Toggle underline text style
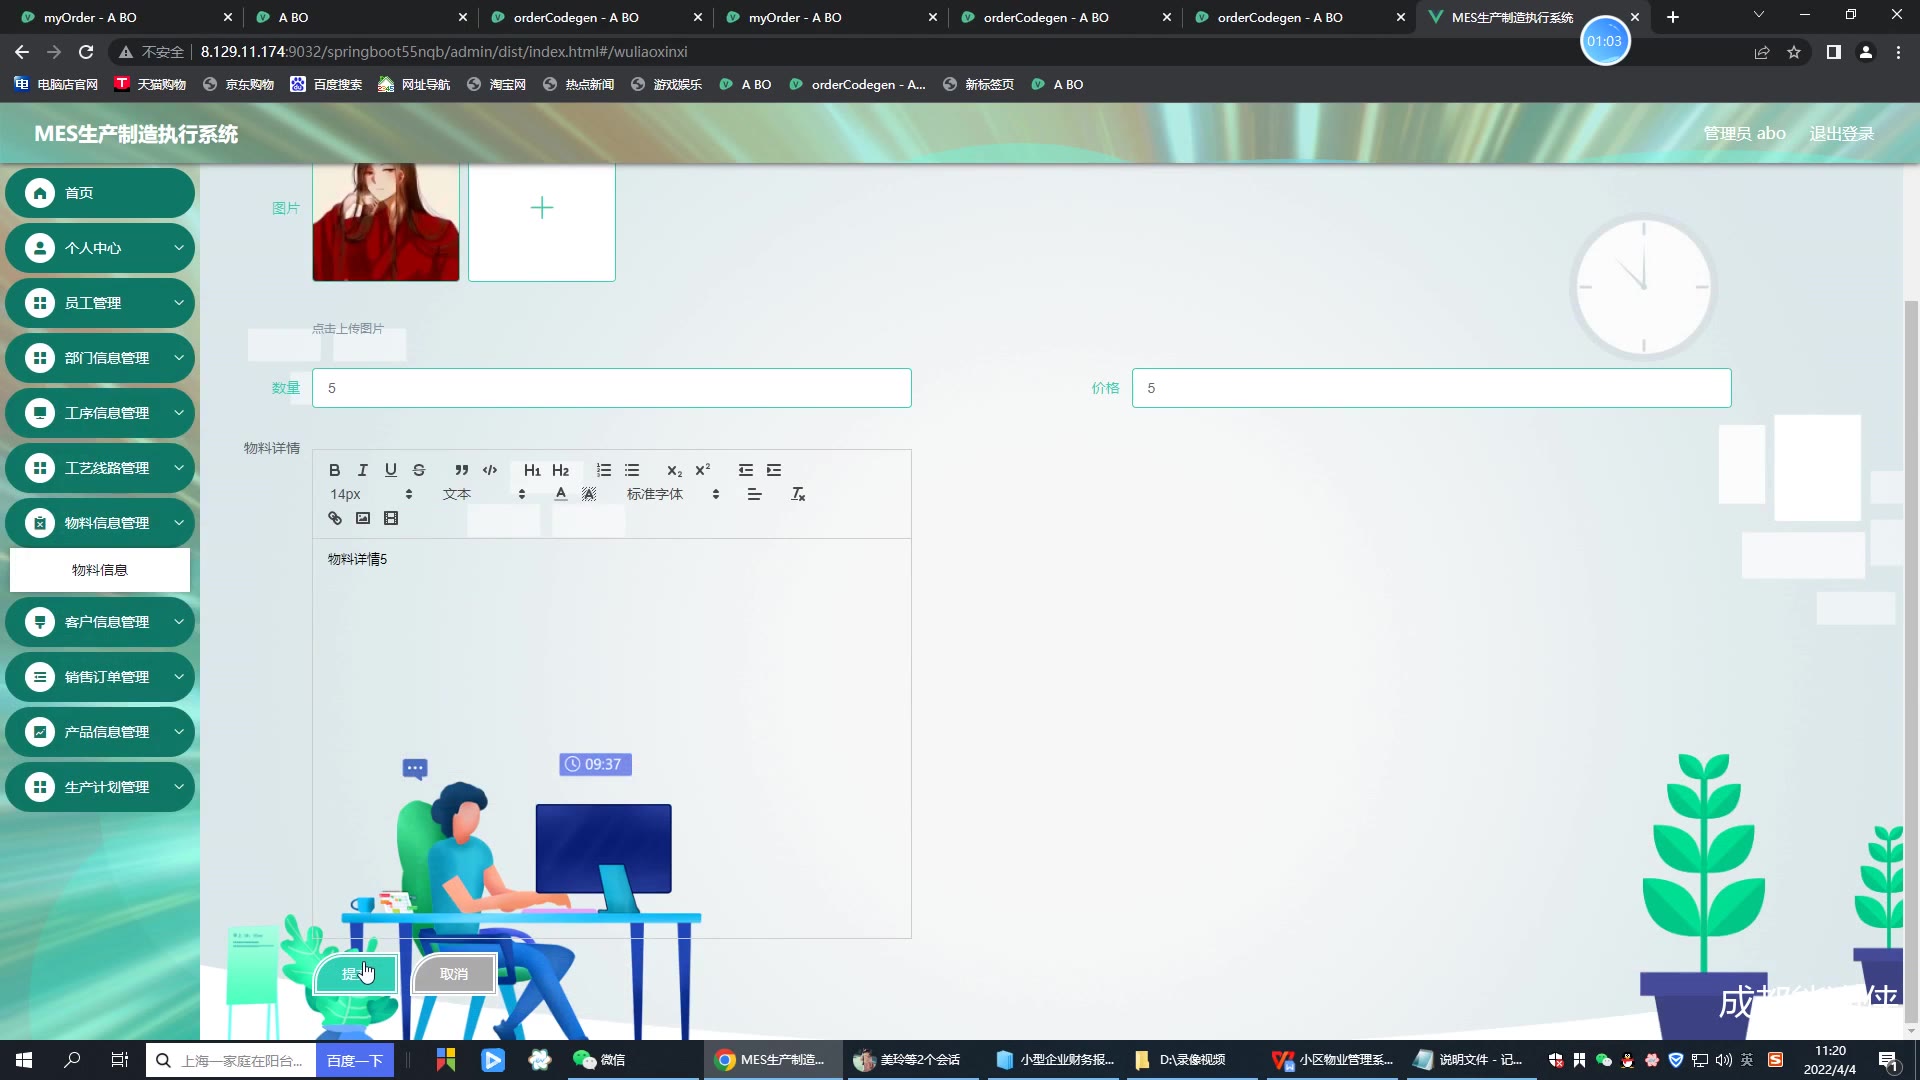This screenshot has height=1080, width=1920. (x=391, y=470)
